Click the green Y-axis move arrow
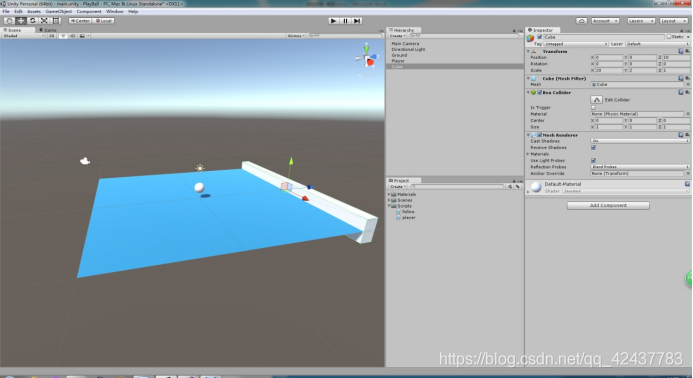The height and width of the screenshot is (378, 693). pyautogui.click(x=291, y=162)
